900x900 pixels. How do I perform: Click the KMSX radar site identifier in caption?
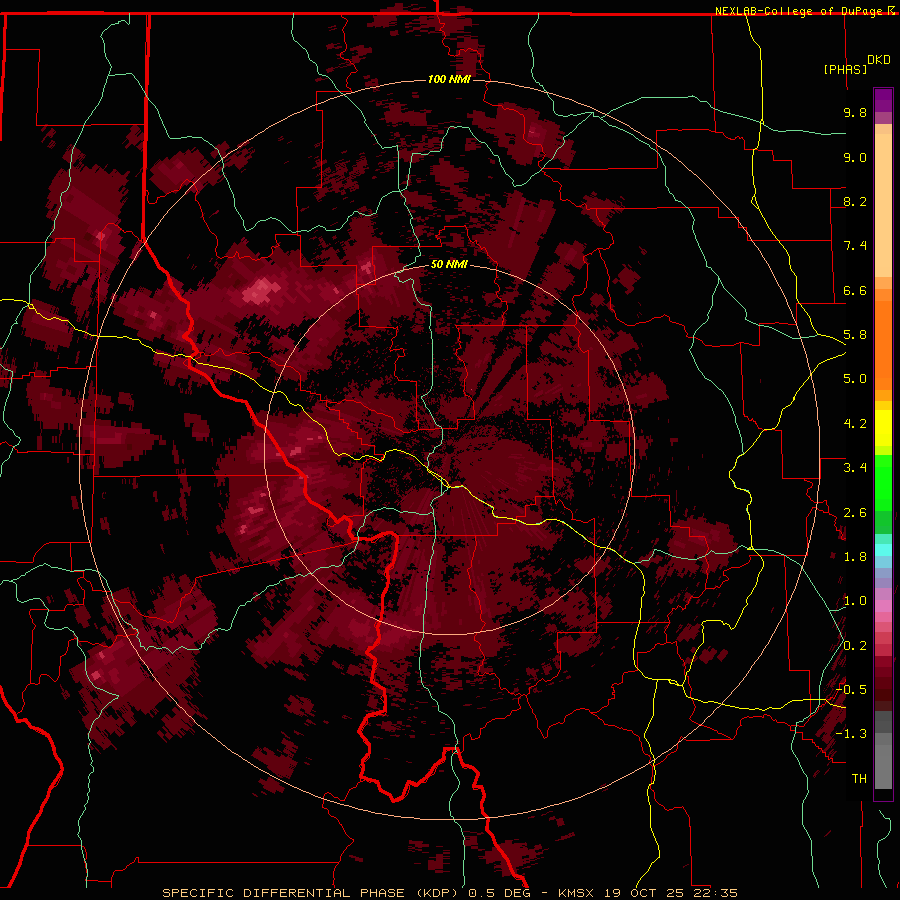click(576, 893)
